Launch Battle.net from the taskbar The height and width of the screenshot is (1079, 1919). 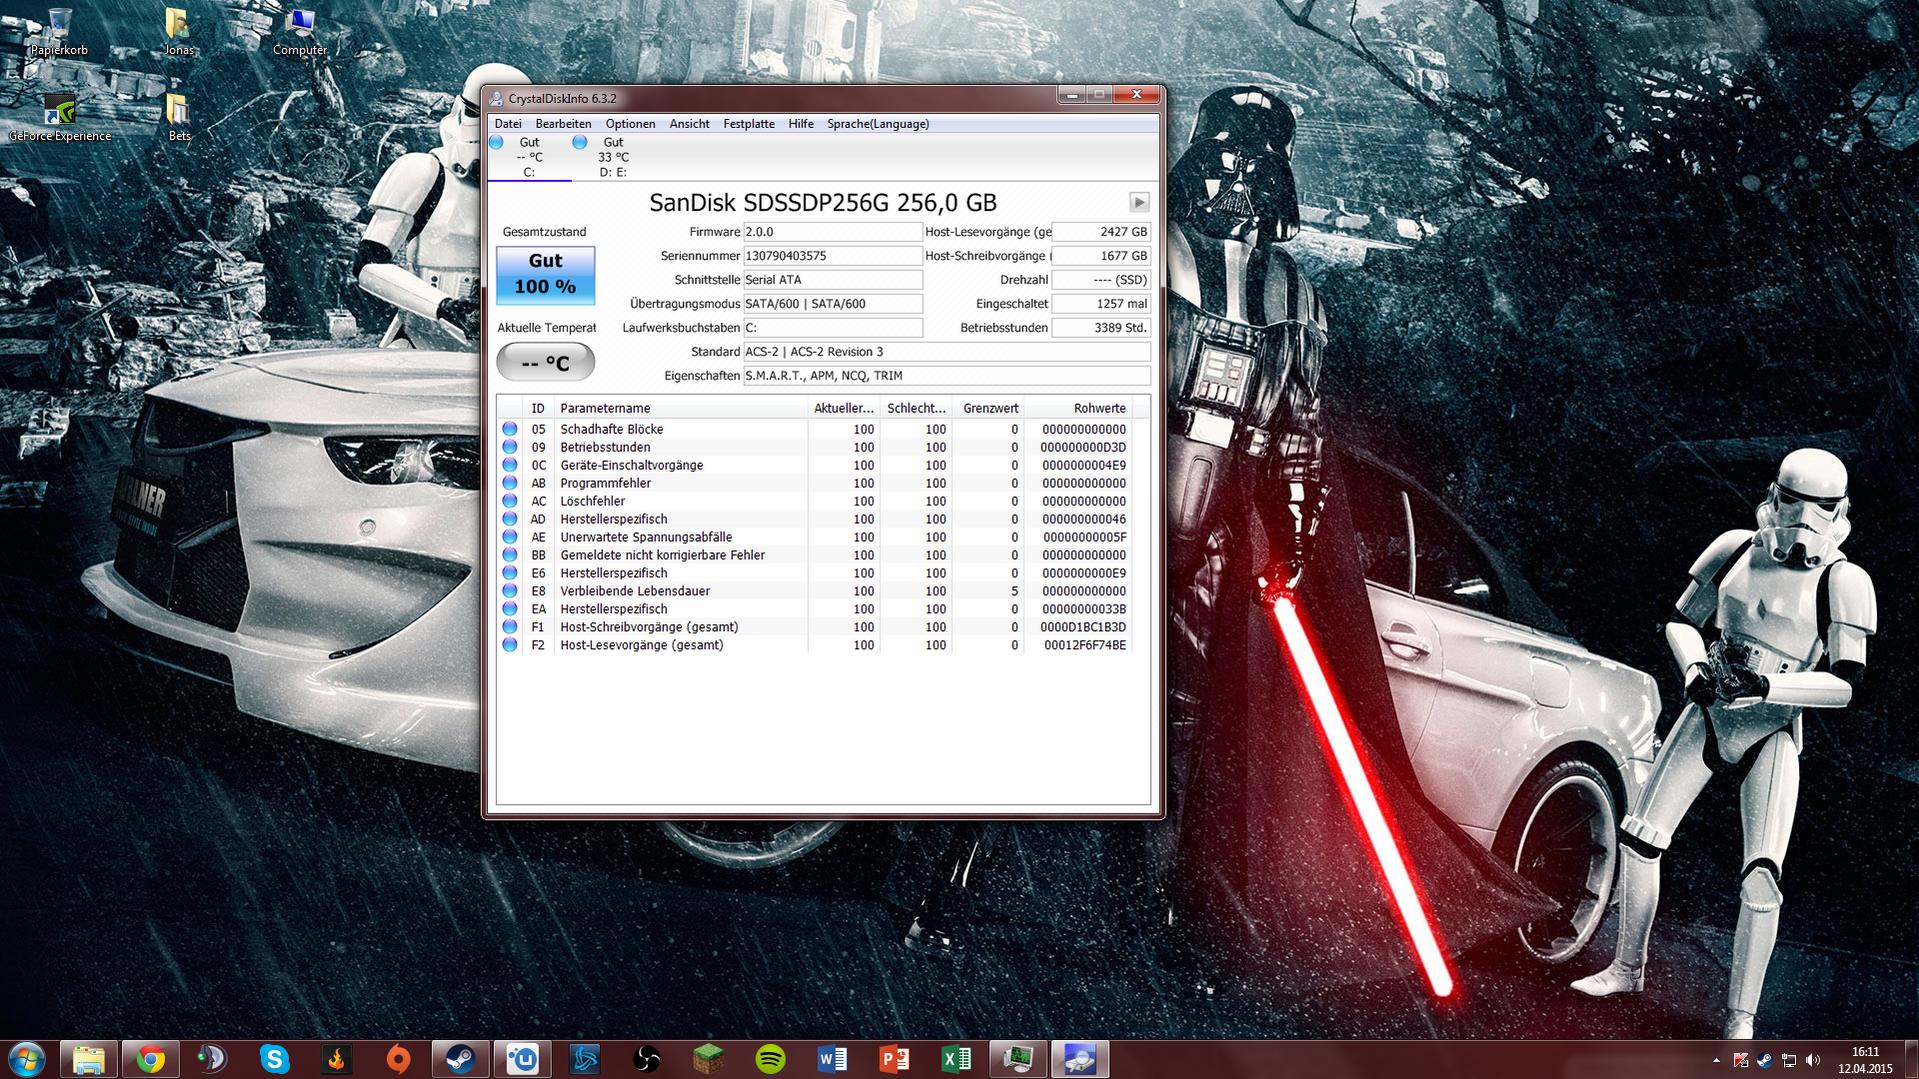[x=584, y=1059]
